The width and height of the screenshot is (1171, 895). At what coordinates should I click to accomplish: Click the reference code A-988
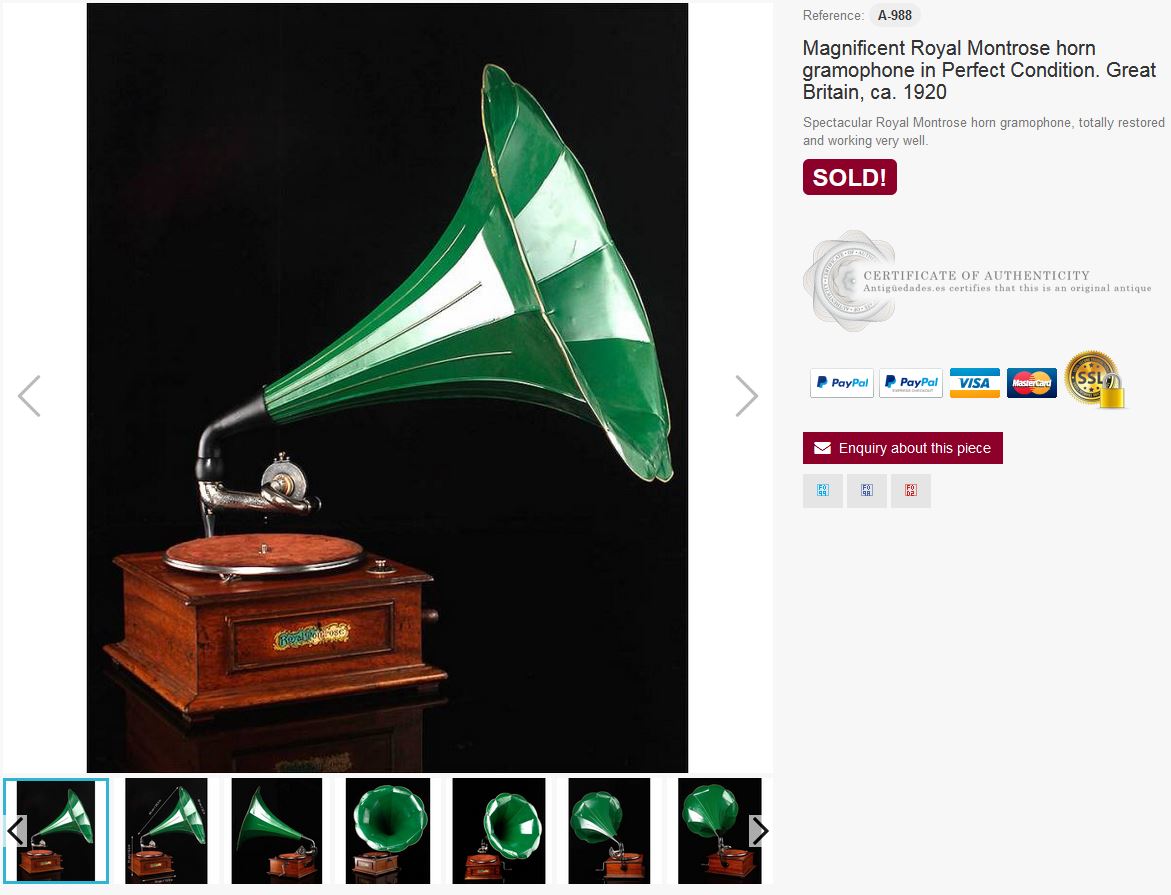895,15
